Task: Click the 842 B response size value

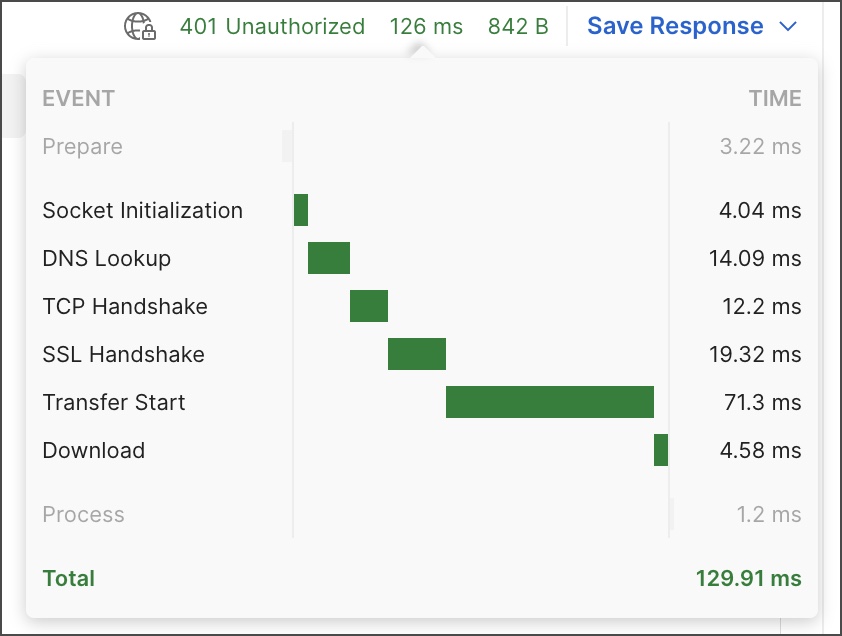Action: pyautogui.click(x=518, y=26)
